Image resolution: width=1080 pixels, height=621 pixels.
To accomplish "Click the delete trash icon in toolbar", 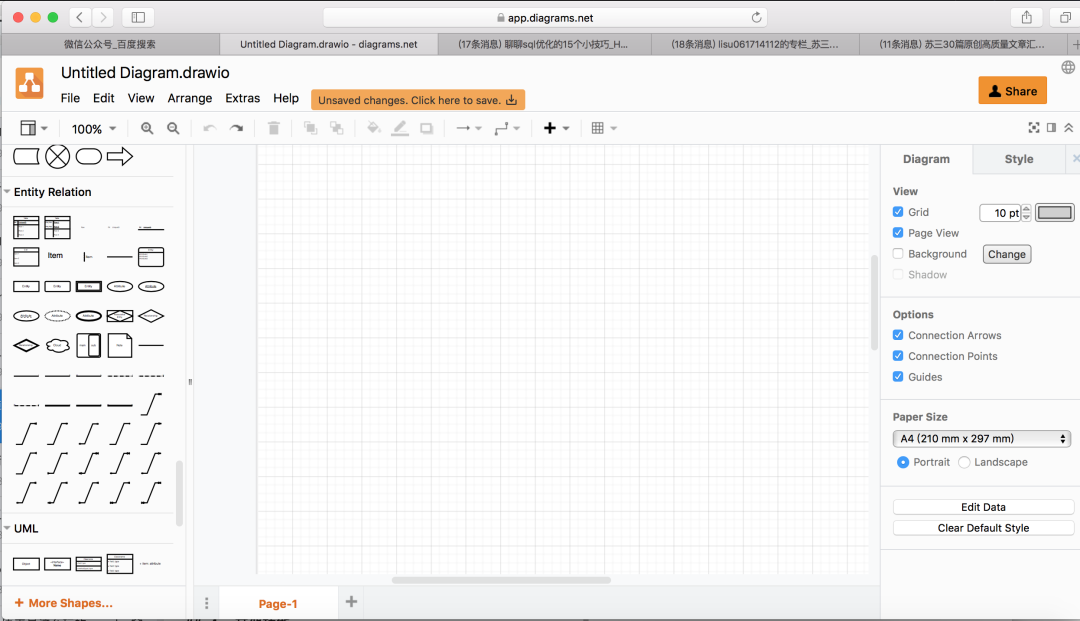I will pyautogui.click(x=273, y=128).
